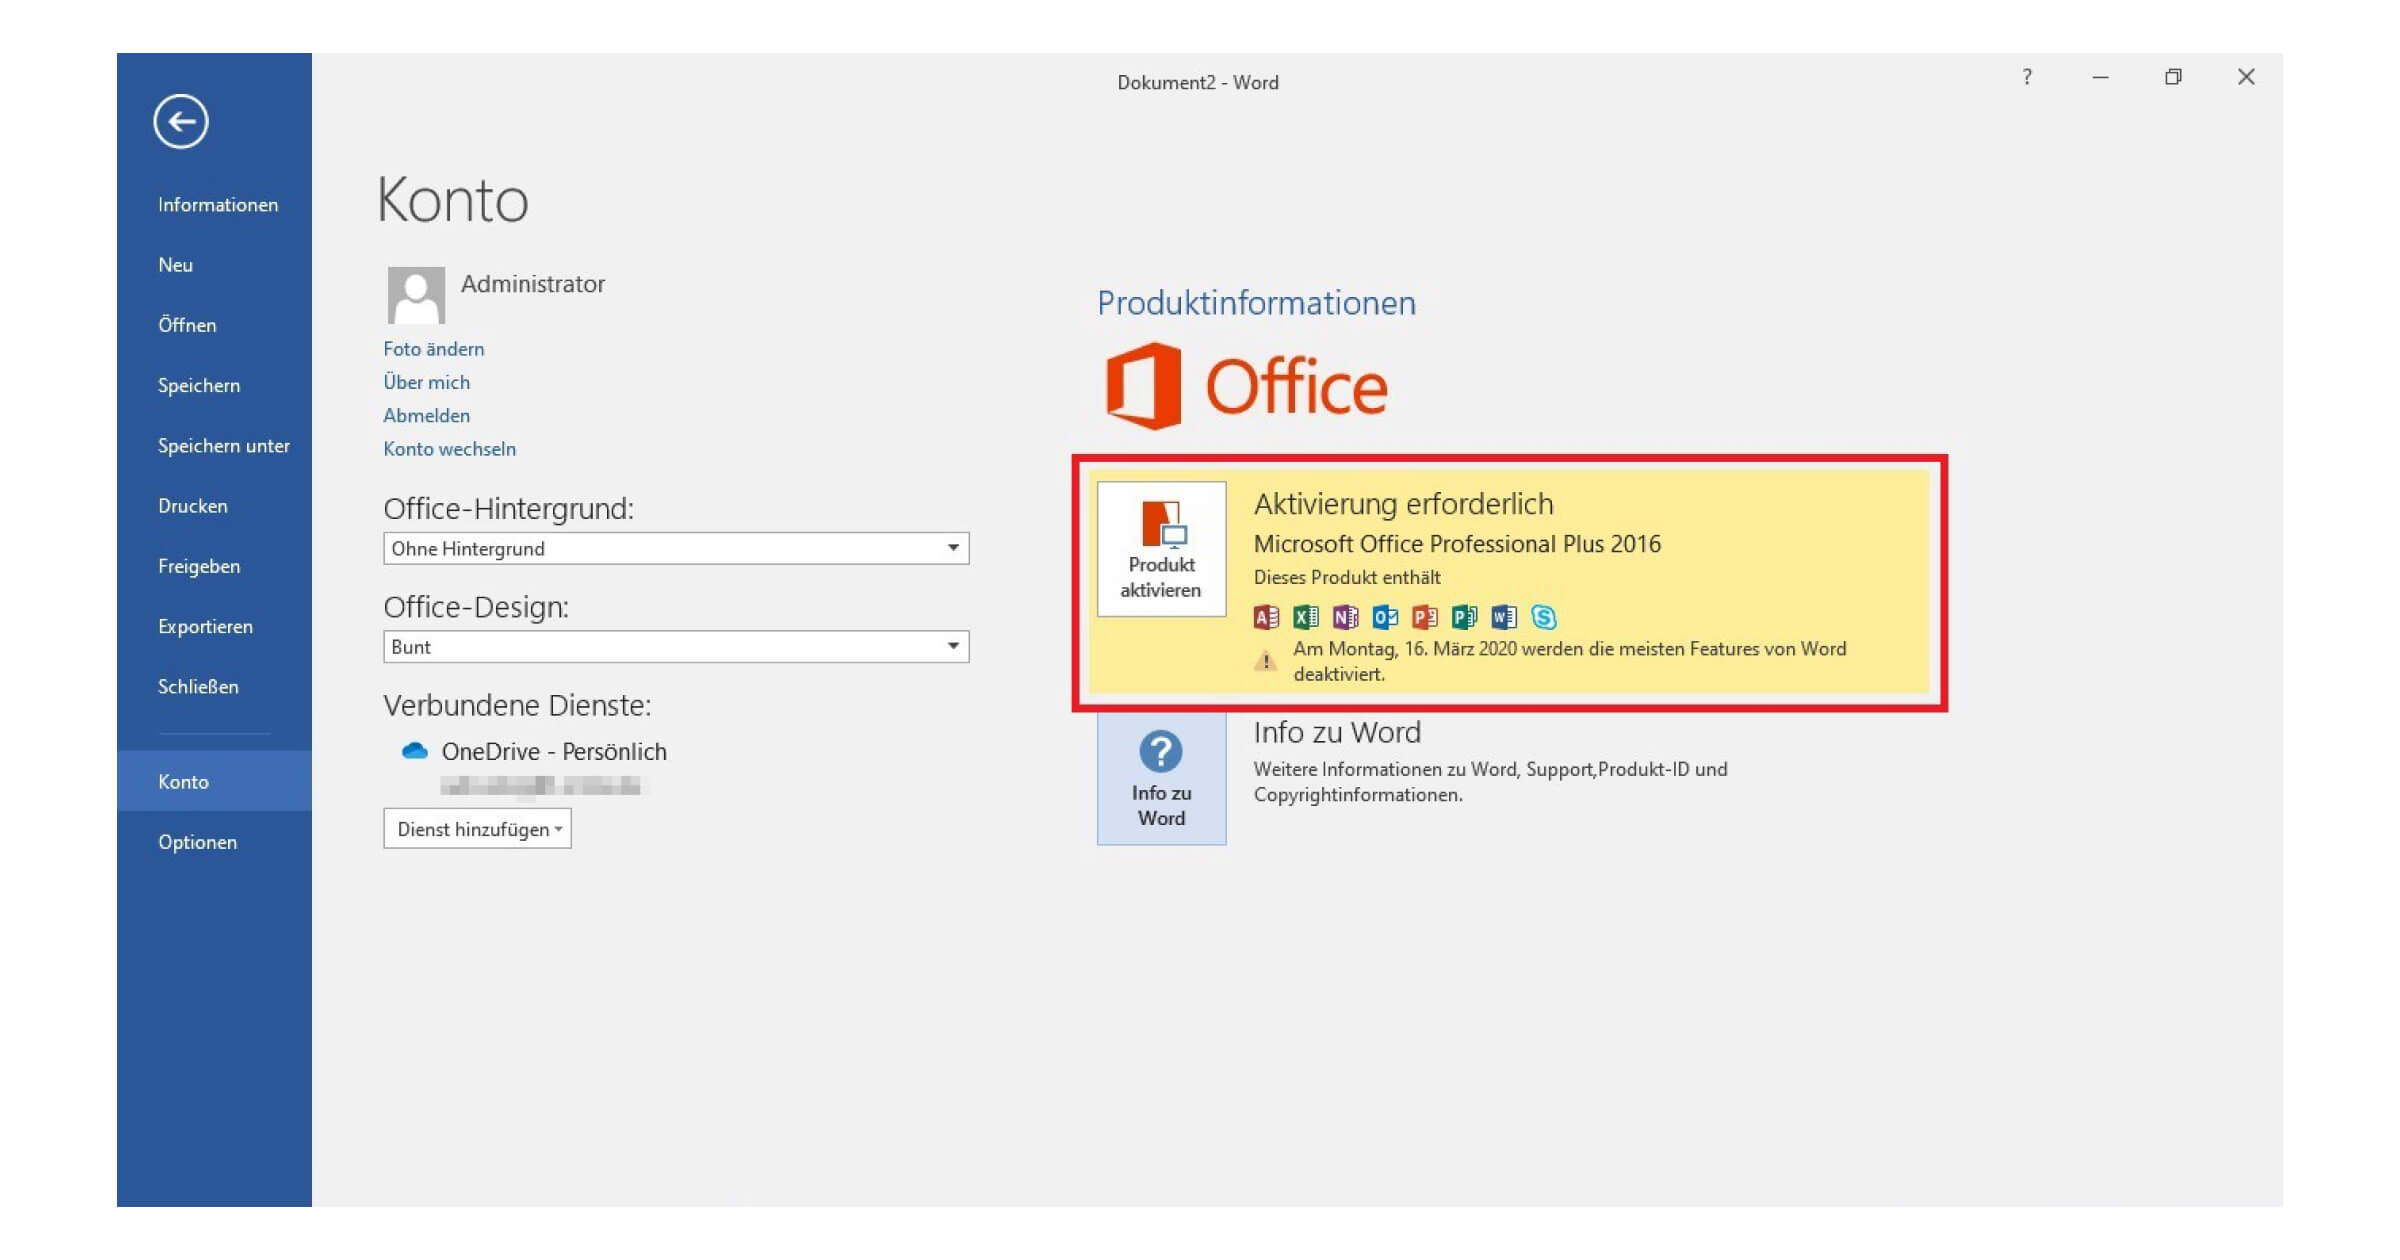This screenshot has width=2400, height=1260.
Task: Click the Access app icon
Action: tap(1266, 617)
